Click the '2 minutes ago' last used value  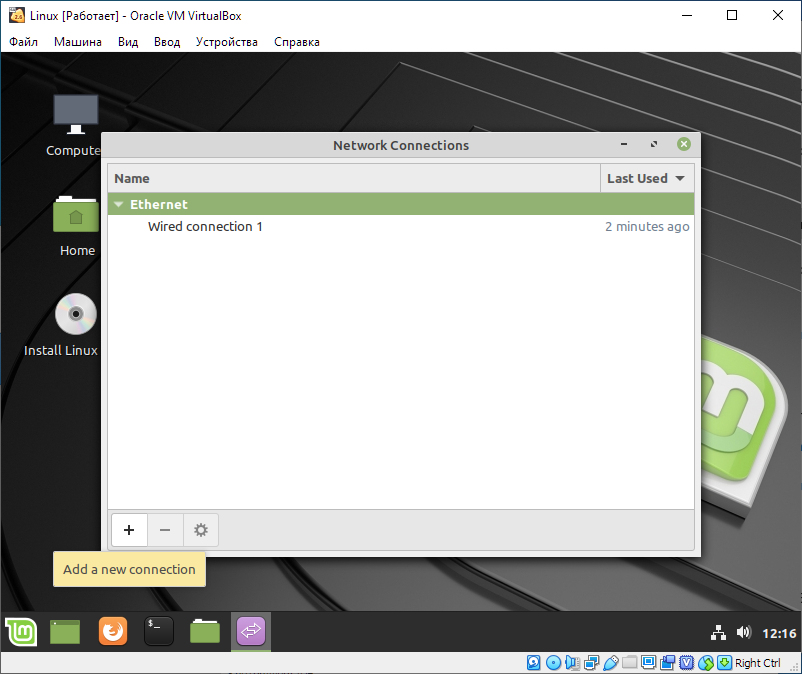[x=647, y=227]
